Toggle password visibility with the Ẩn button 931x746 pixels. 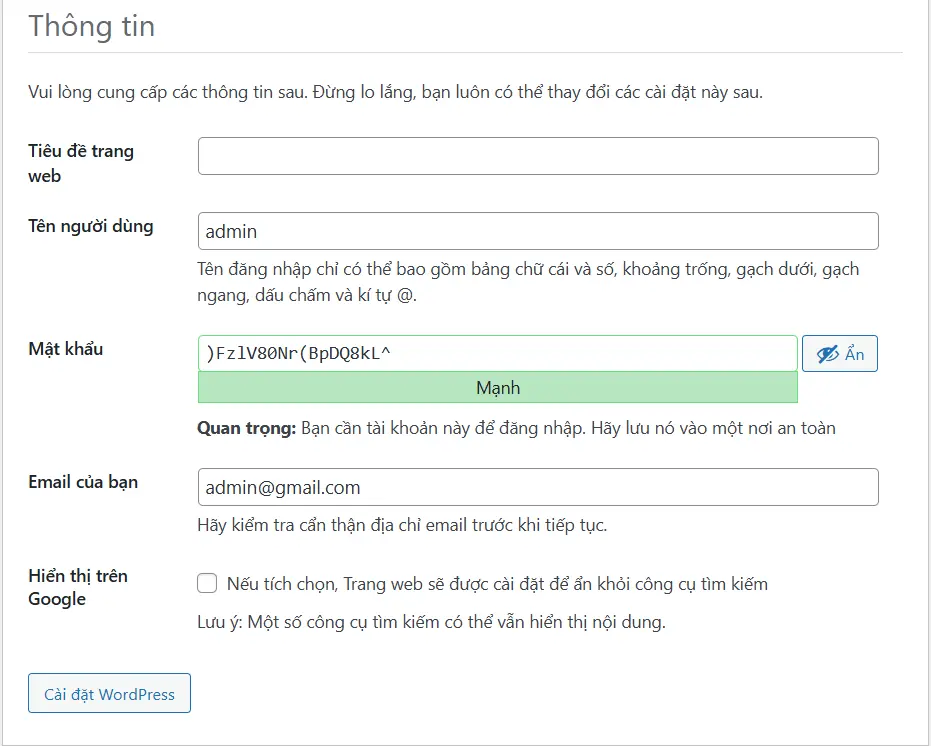click(840, 353)
